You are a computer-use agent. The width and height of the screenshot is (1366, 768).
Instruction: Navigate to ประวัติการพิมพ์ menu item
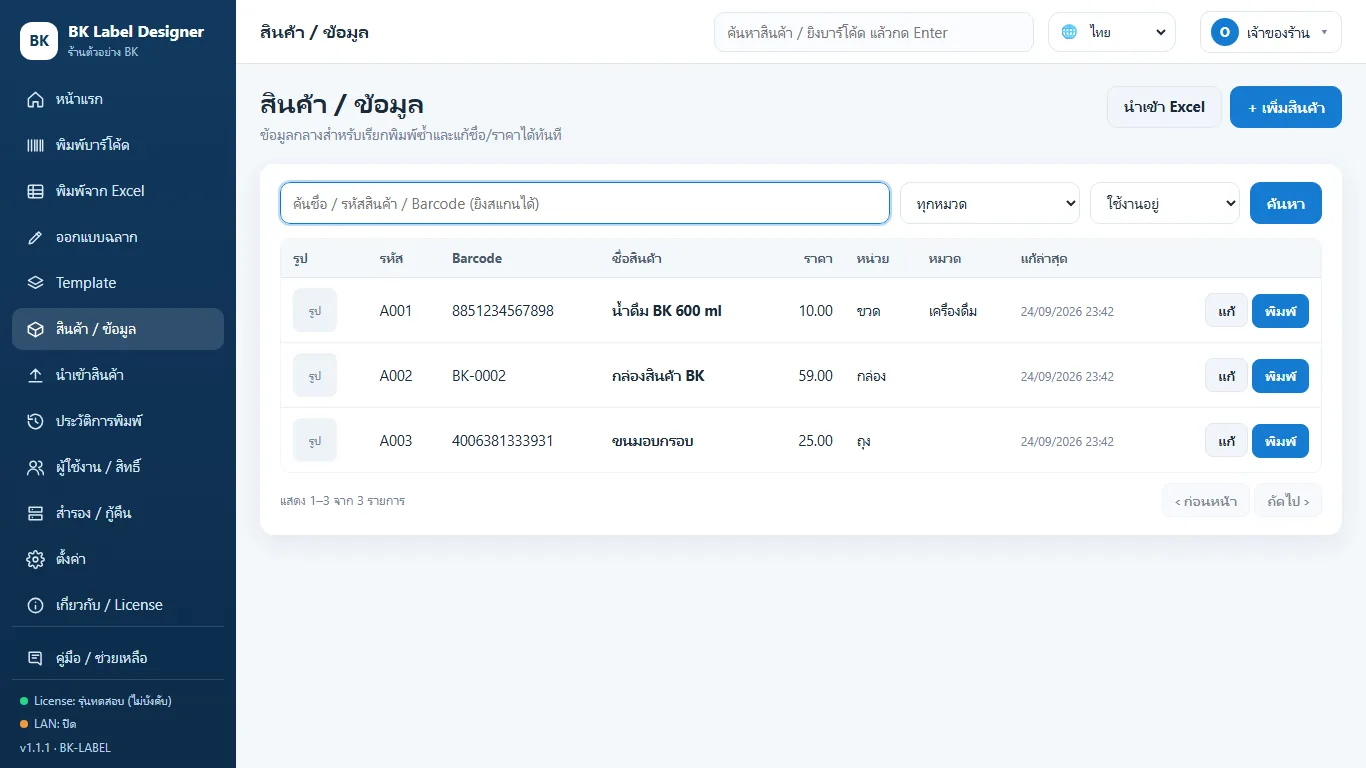(x=118, y=421)
